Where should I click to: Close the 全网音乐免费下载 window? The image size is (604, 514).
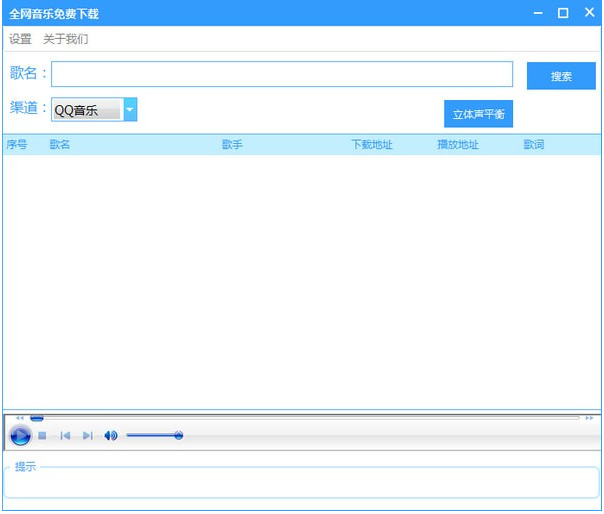coord(589,12)
